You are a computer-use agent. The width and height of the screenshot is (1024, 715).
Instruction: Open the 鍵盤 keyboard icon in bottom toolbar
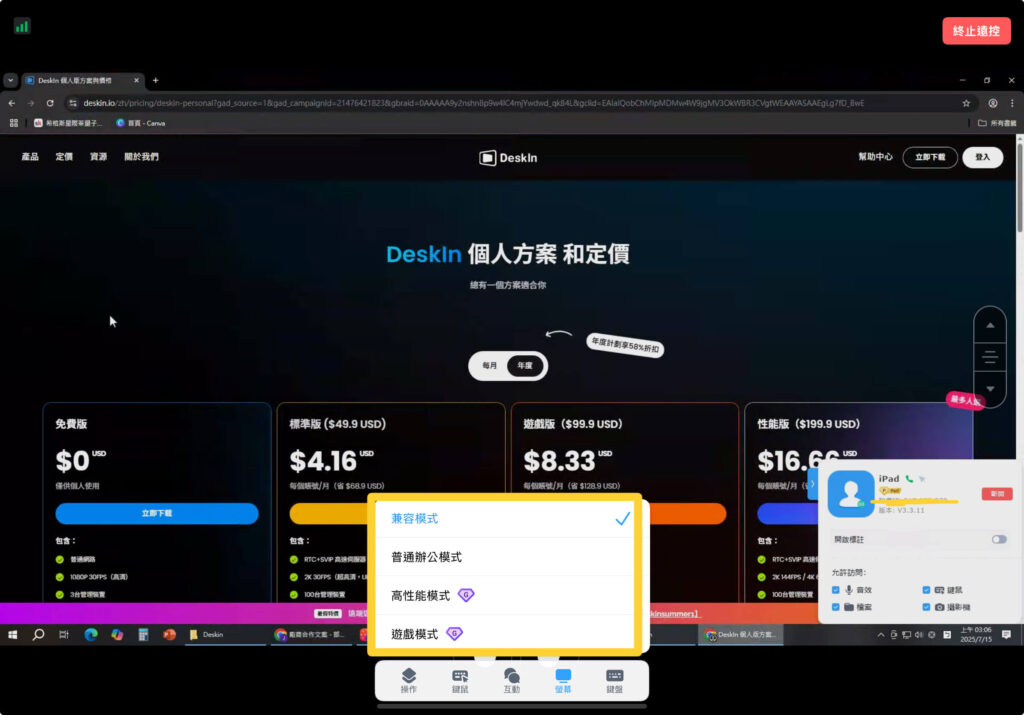point(615,680)
